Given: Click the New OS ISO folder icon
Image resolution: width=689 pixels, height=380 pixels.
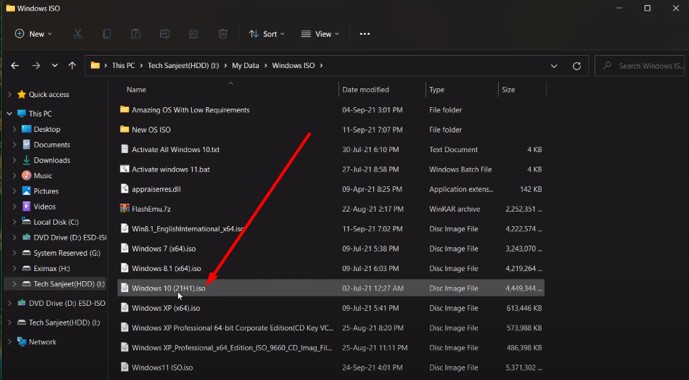Looking at the screenshot, I should (125, 130).
